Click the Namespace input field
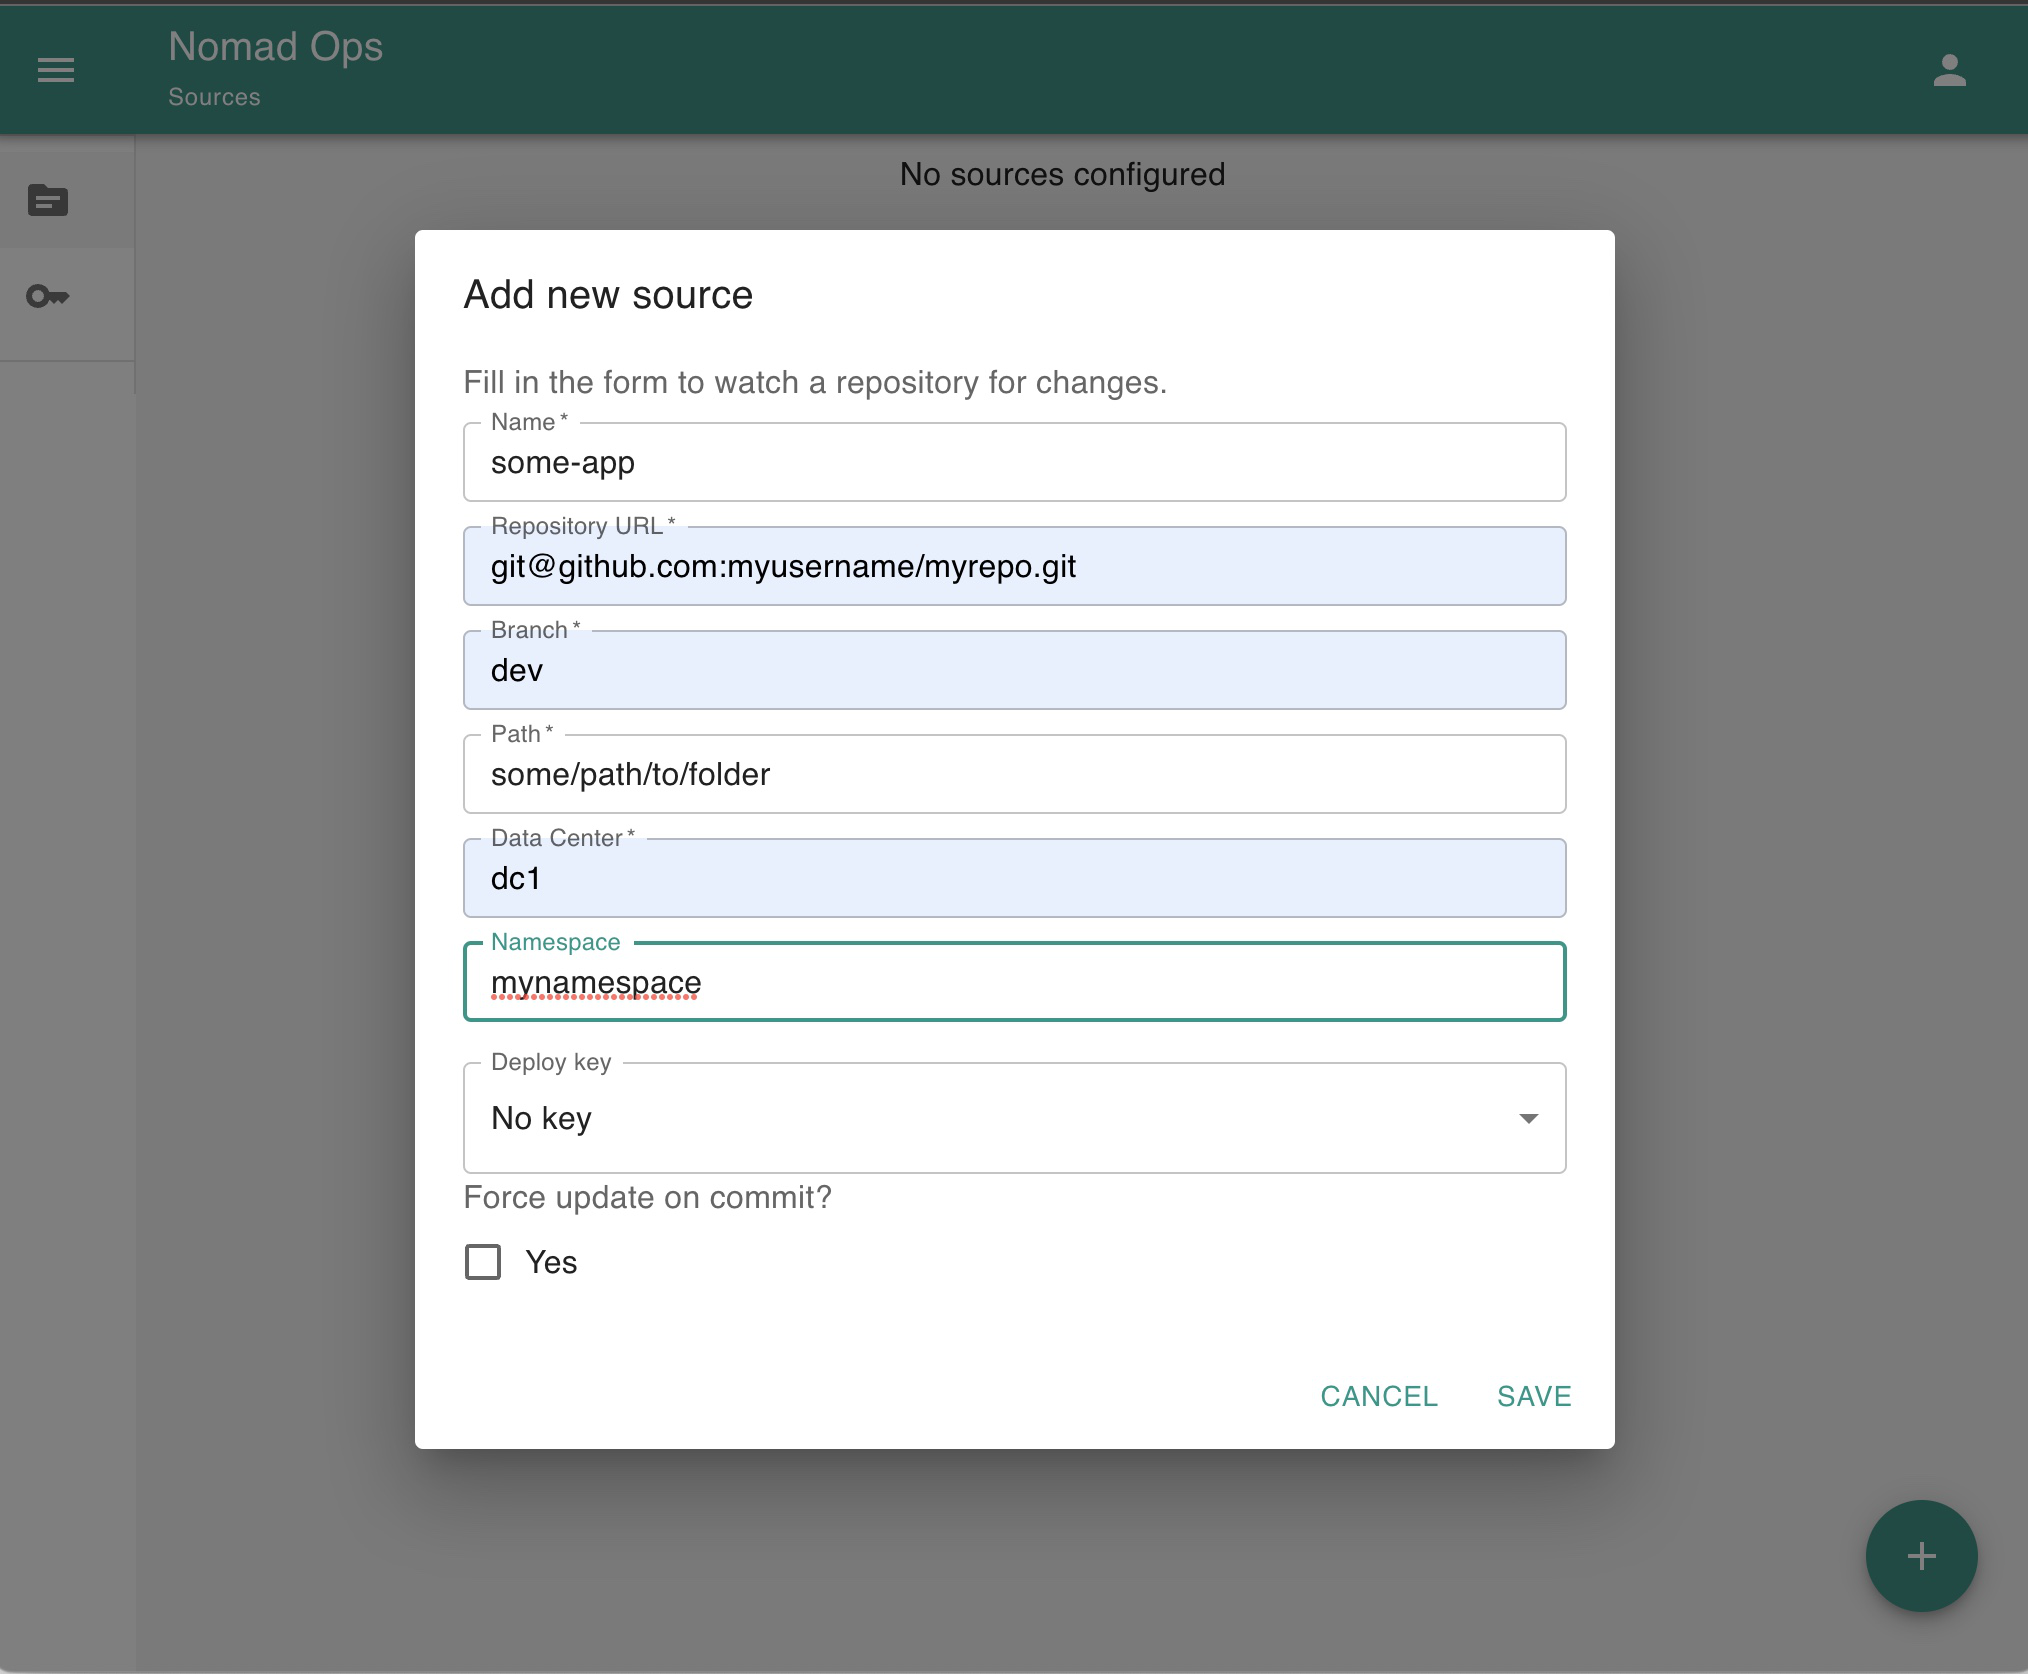This screenshot has height=1674, width=2028. coord(1014,982)
